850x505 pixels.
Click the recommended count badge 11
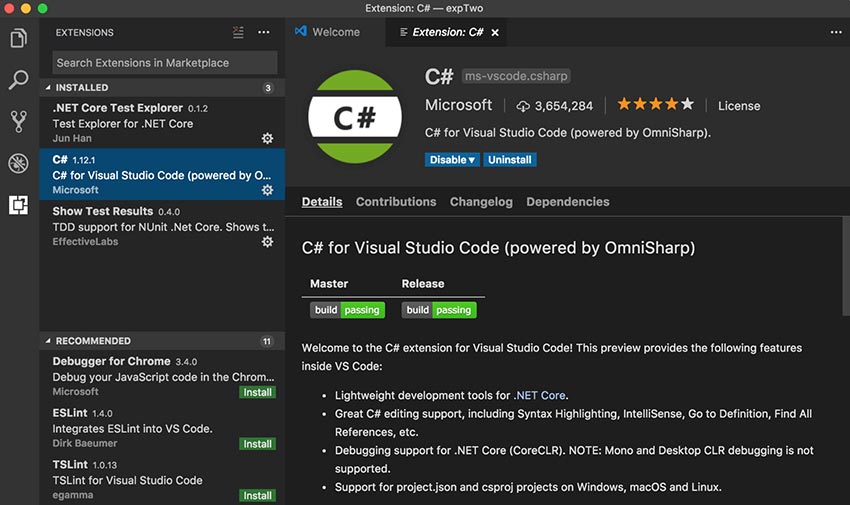pos(267,341)
